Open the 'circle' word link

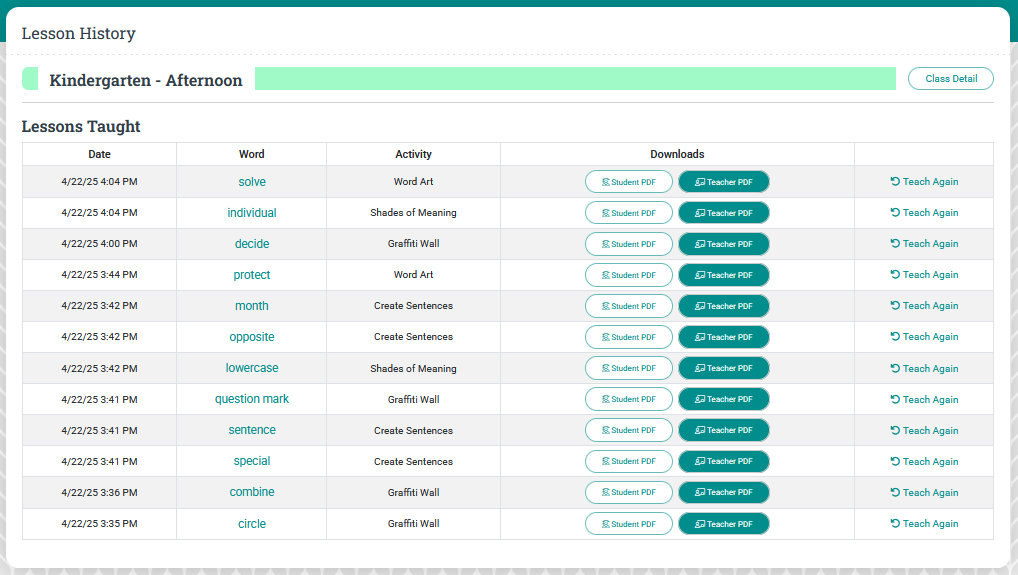coord(252,524)
